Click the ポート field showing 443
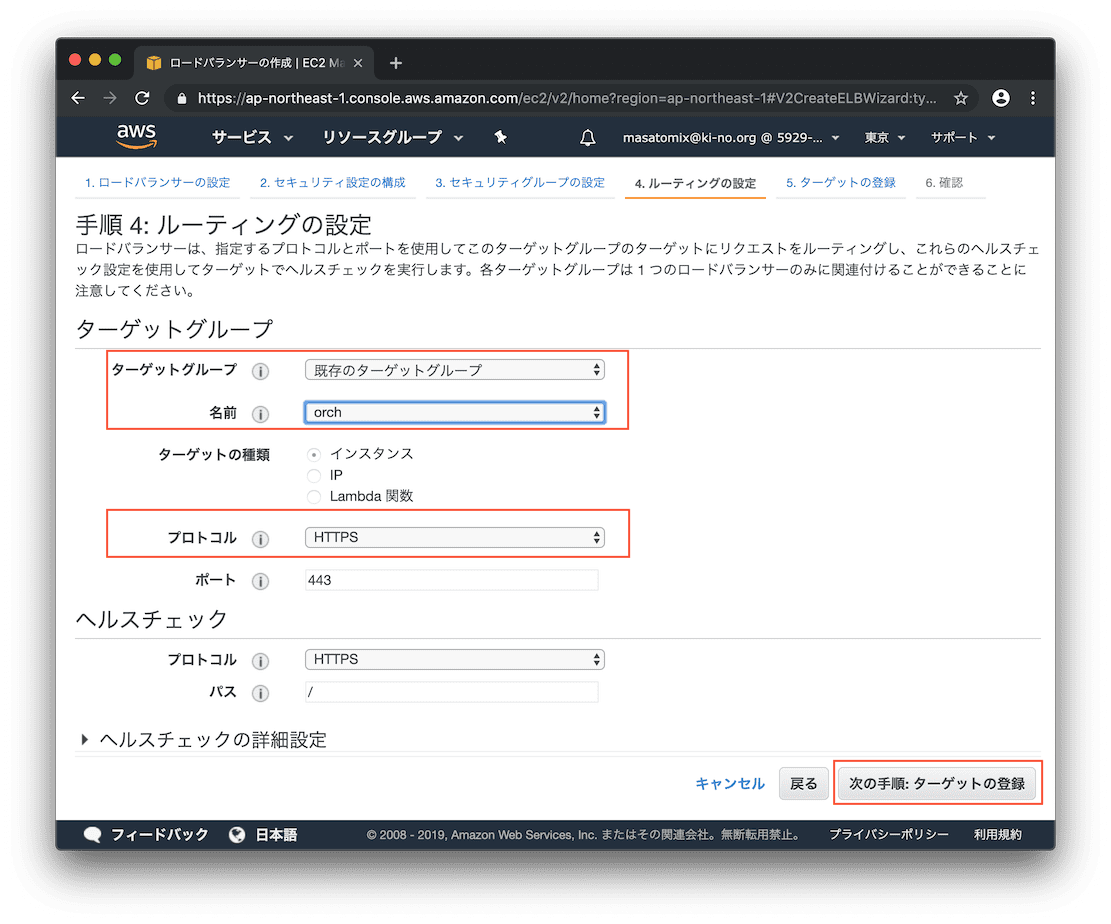The image size is (1111, 924). pos(451,580)
